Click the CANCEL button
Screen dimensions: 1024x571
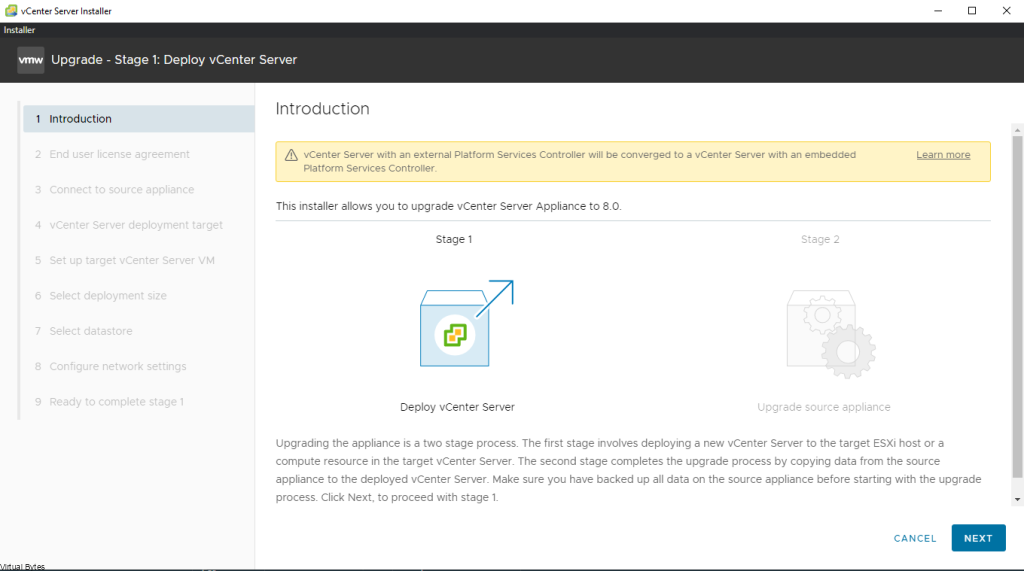914,538
